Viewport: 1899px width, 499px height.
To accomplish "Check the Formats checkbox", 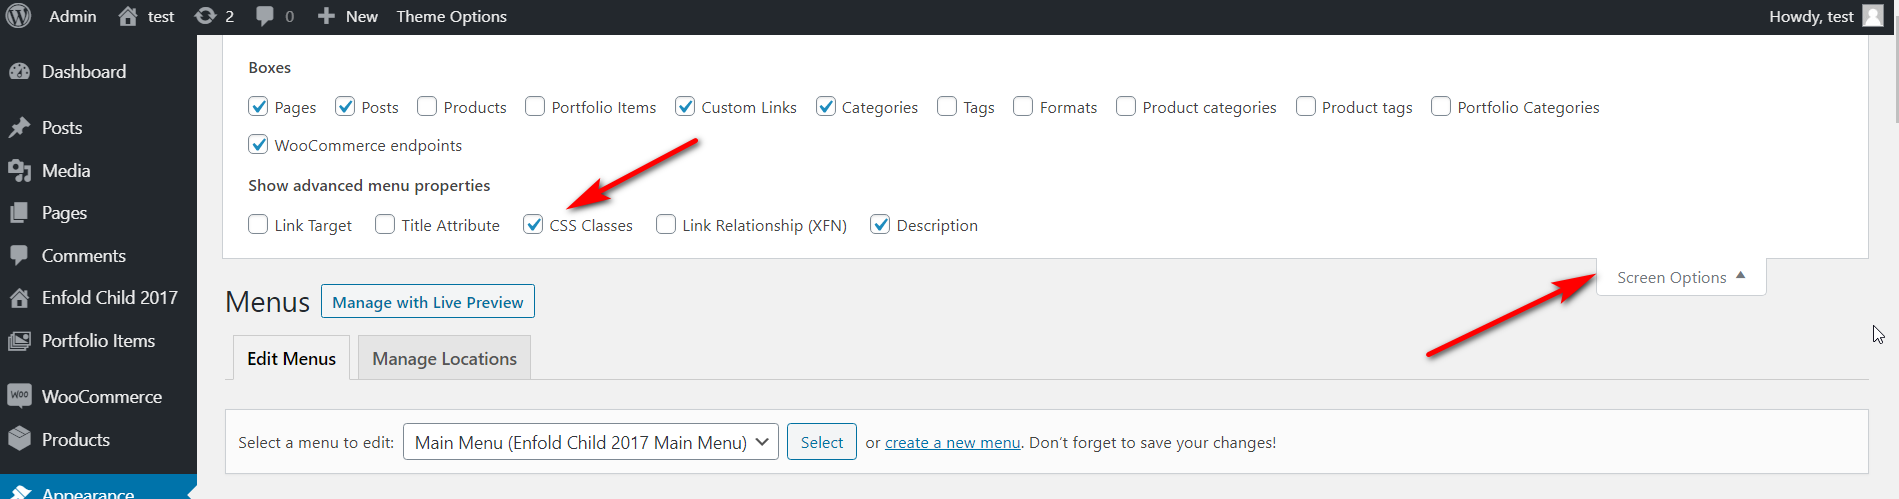I will (1023, 106).
